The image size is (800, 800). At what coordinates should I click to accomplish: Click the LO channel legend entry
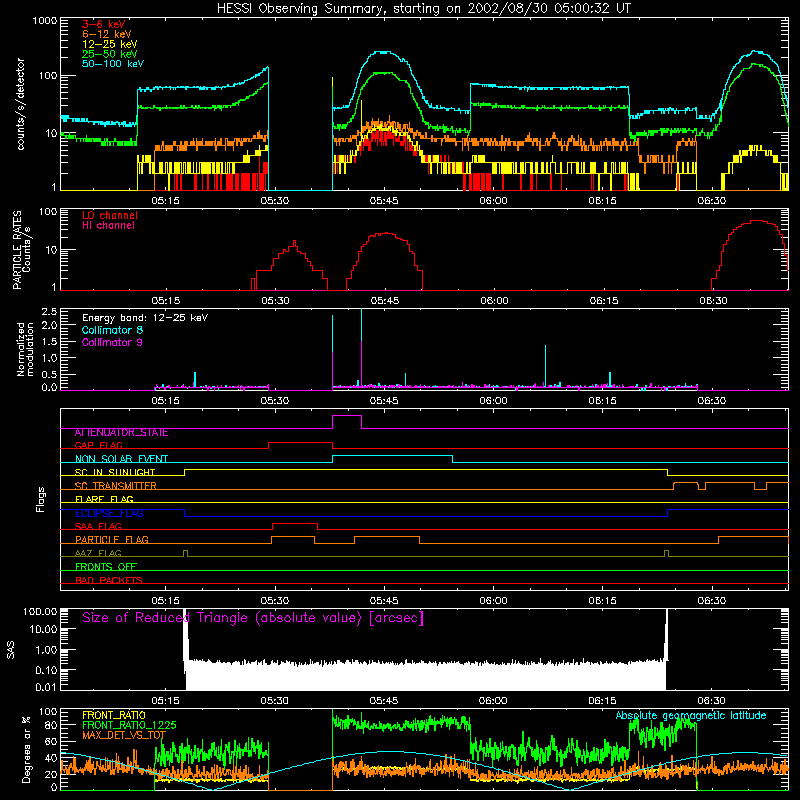click(x=110, y=216)
